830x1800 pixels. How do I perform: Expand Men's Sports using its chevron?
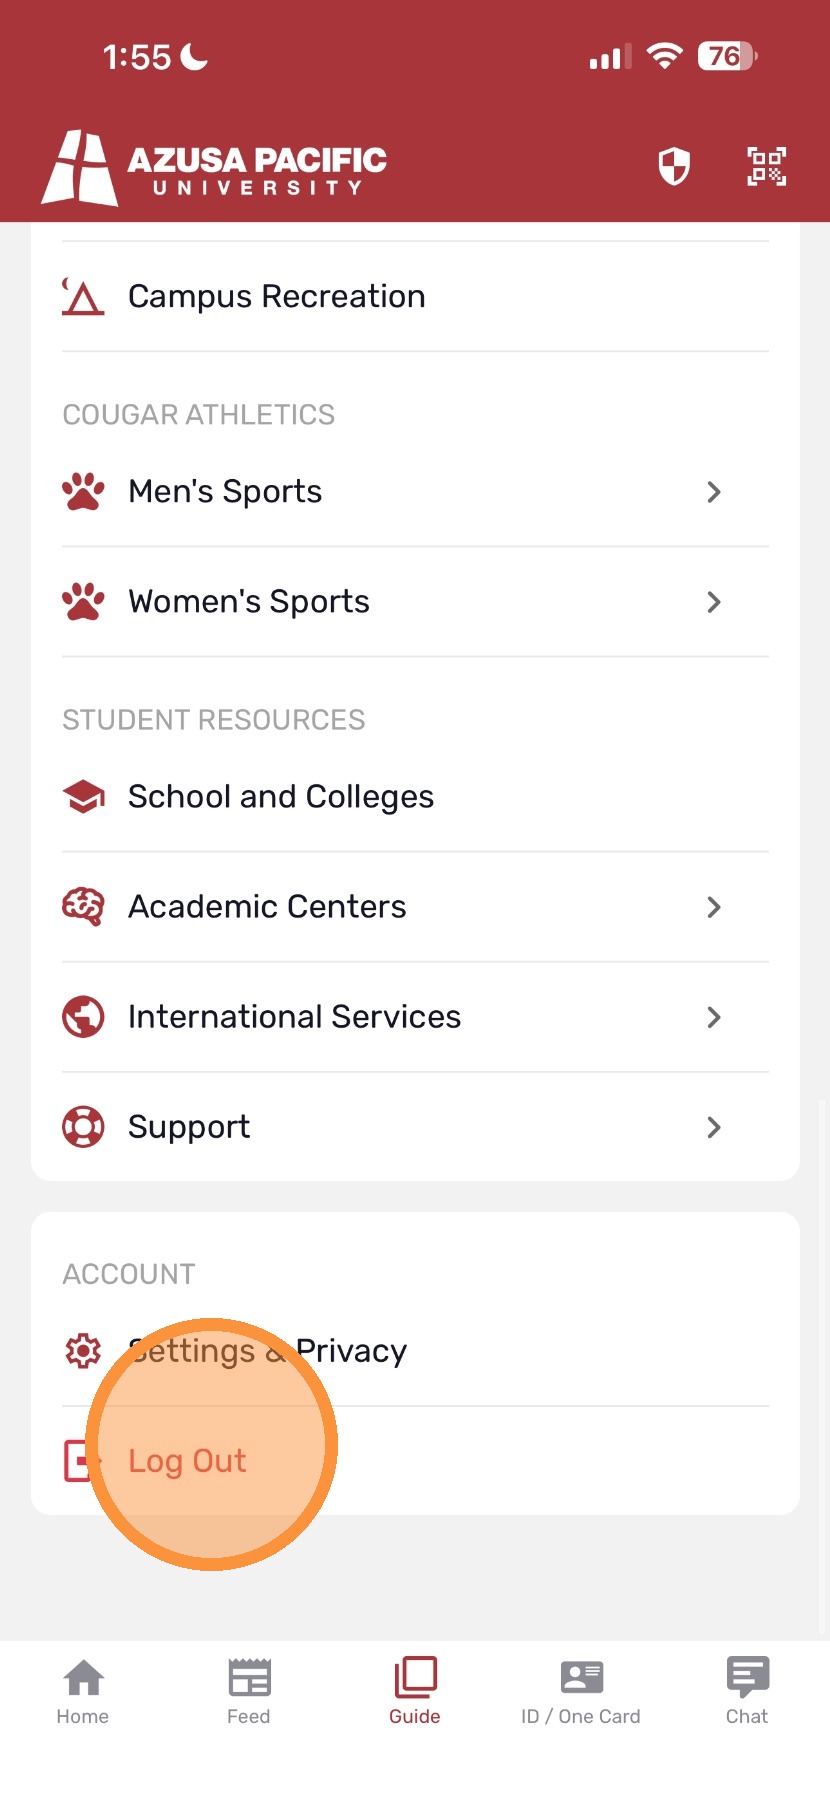tap(714, 492)
